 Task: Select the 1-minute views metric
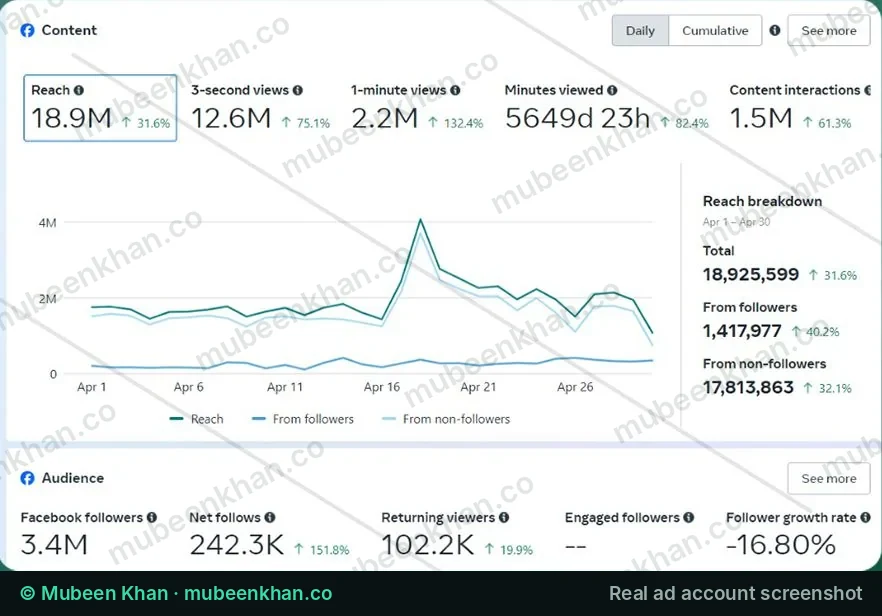pyautogui.click(x=417, y=108)
